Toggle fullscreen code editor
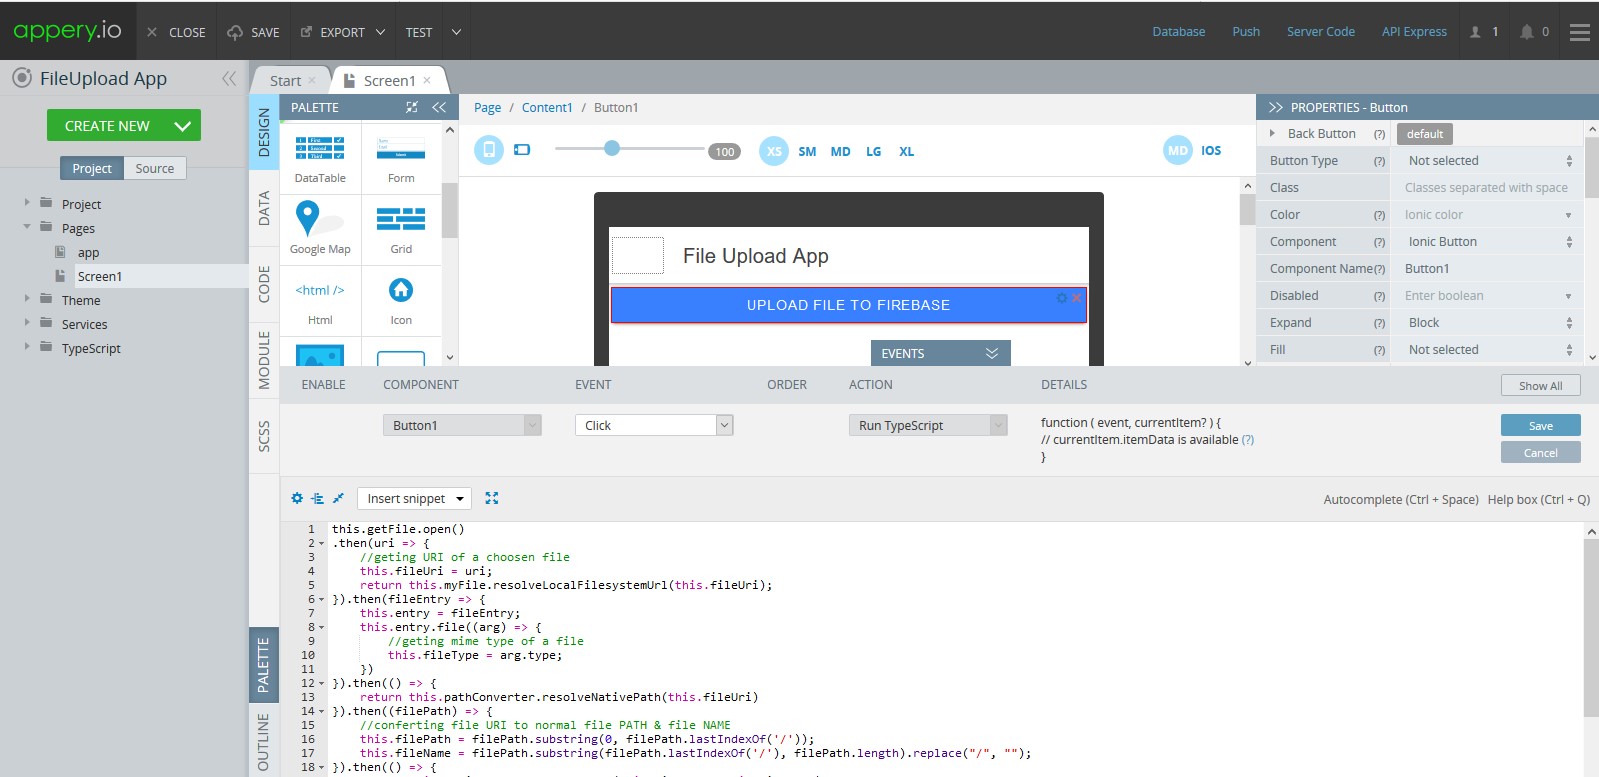Image resolution: width=1599 pixels, height=777 pixels. tap(492, 498)
